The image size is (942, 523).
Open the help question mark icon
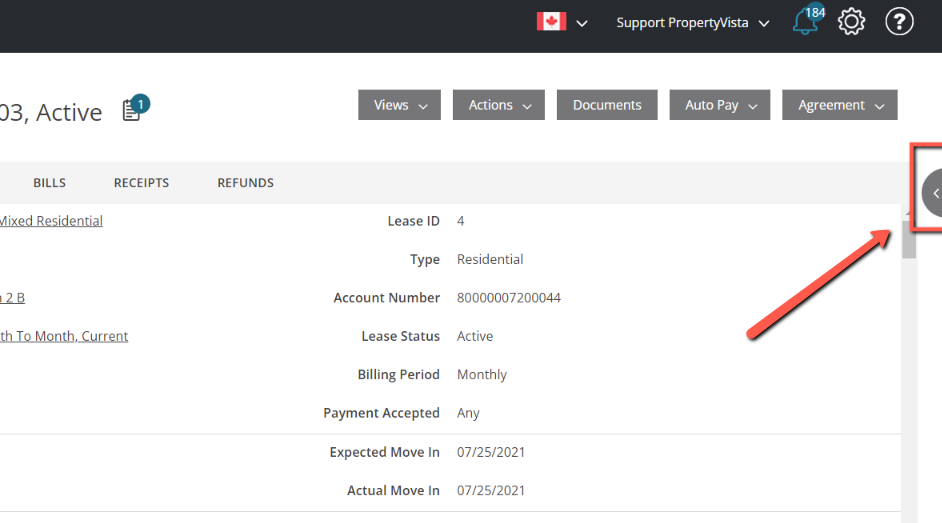point(899,22)
